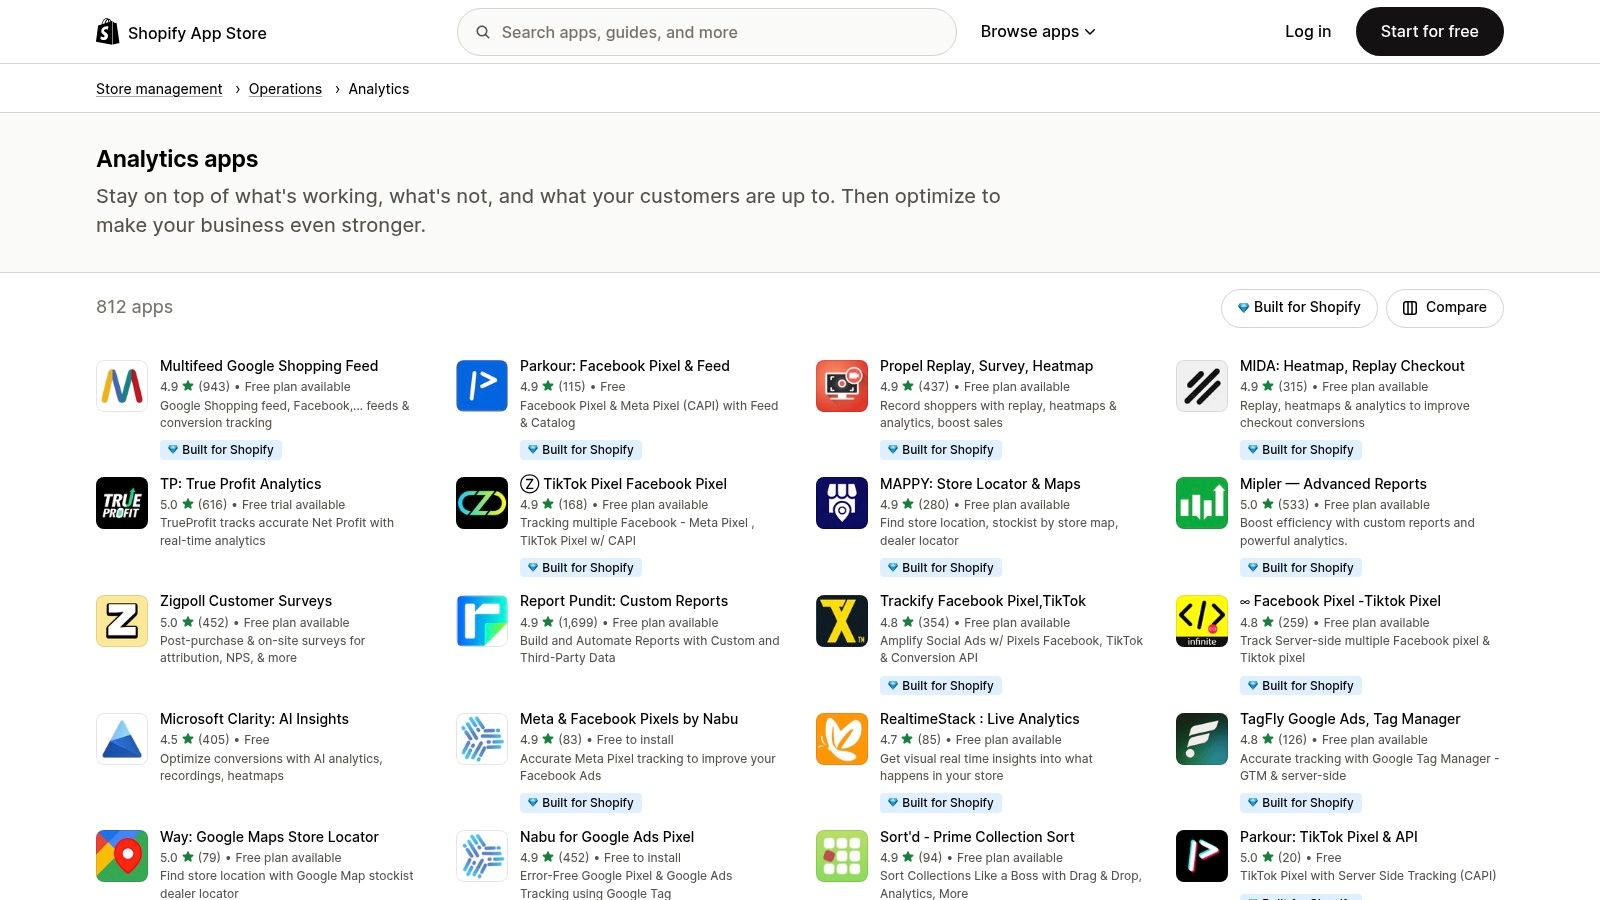Select Operations from the breadcrumb trail
The height and width of the screenshot is (900, 1600).
[285, 88]
